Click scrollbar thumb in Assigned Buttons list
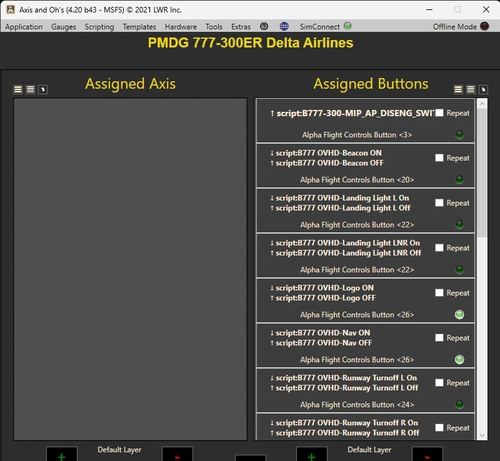 [x=482, y=173]
